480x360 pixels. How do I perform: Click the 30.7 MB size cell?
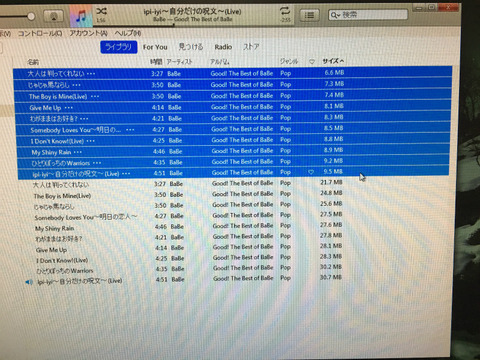click(x=331, y=277)
